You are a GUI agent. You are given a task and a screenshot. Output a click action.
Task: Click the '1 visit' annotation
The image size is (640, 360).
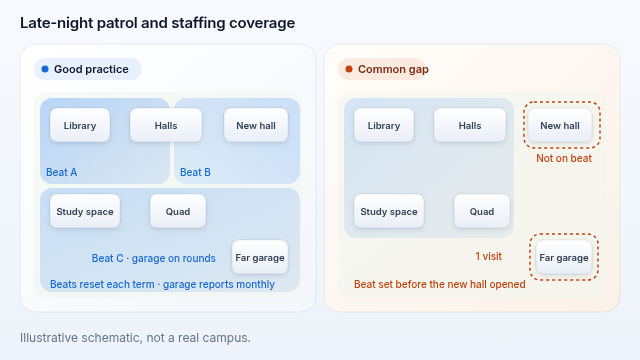(489, 256)
